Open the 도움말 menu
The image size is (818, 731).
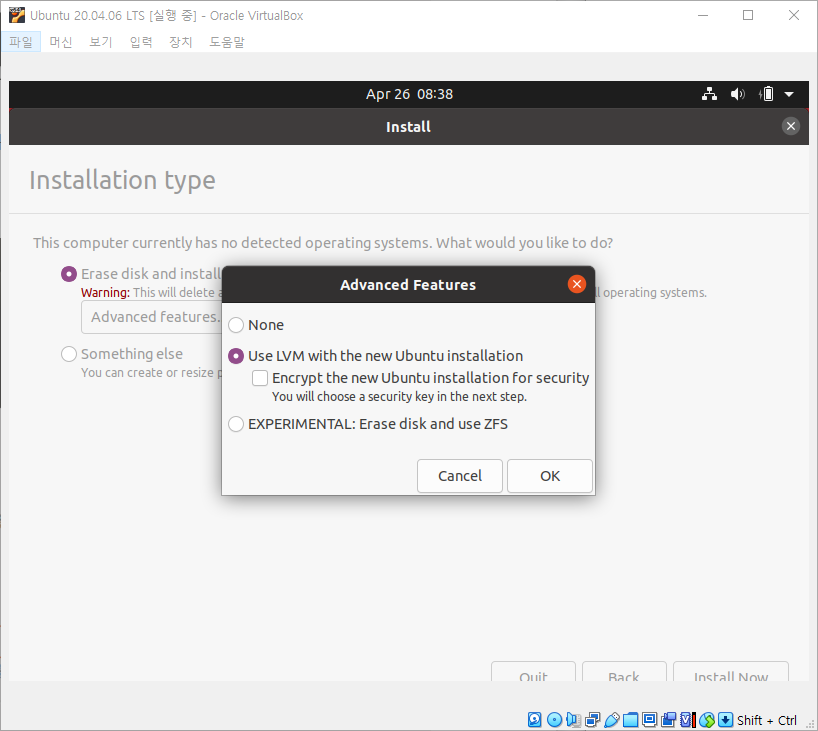227,42
